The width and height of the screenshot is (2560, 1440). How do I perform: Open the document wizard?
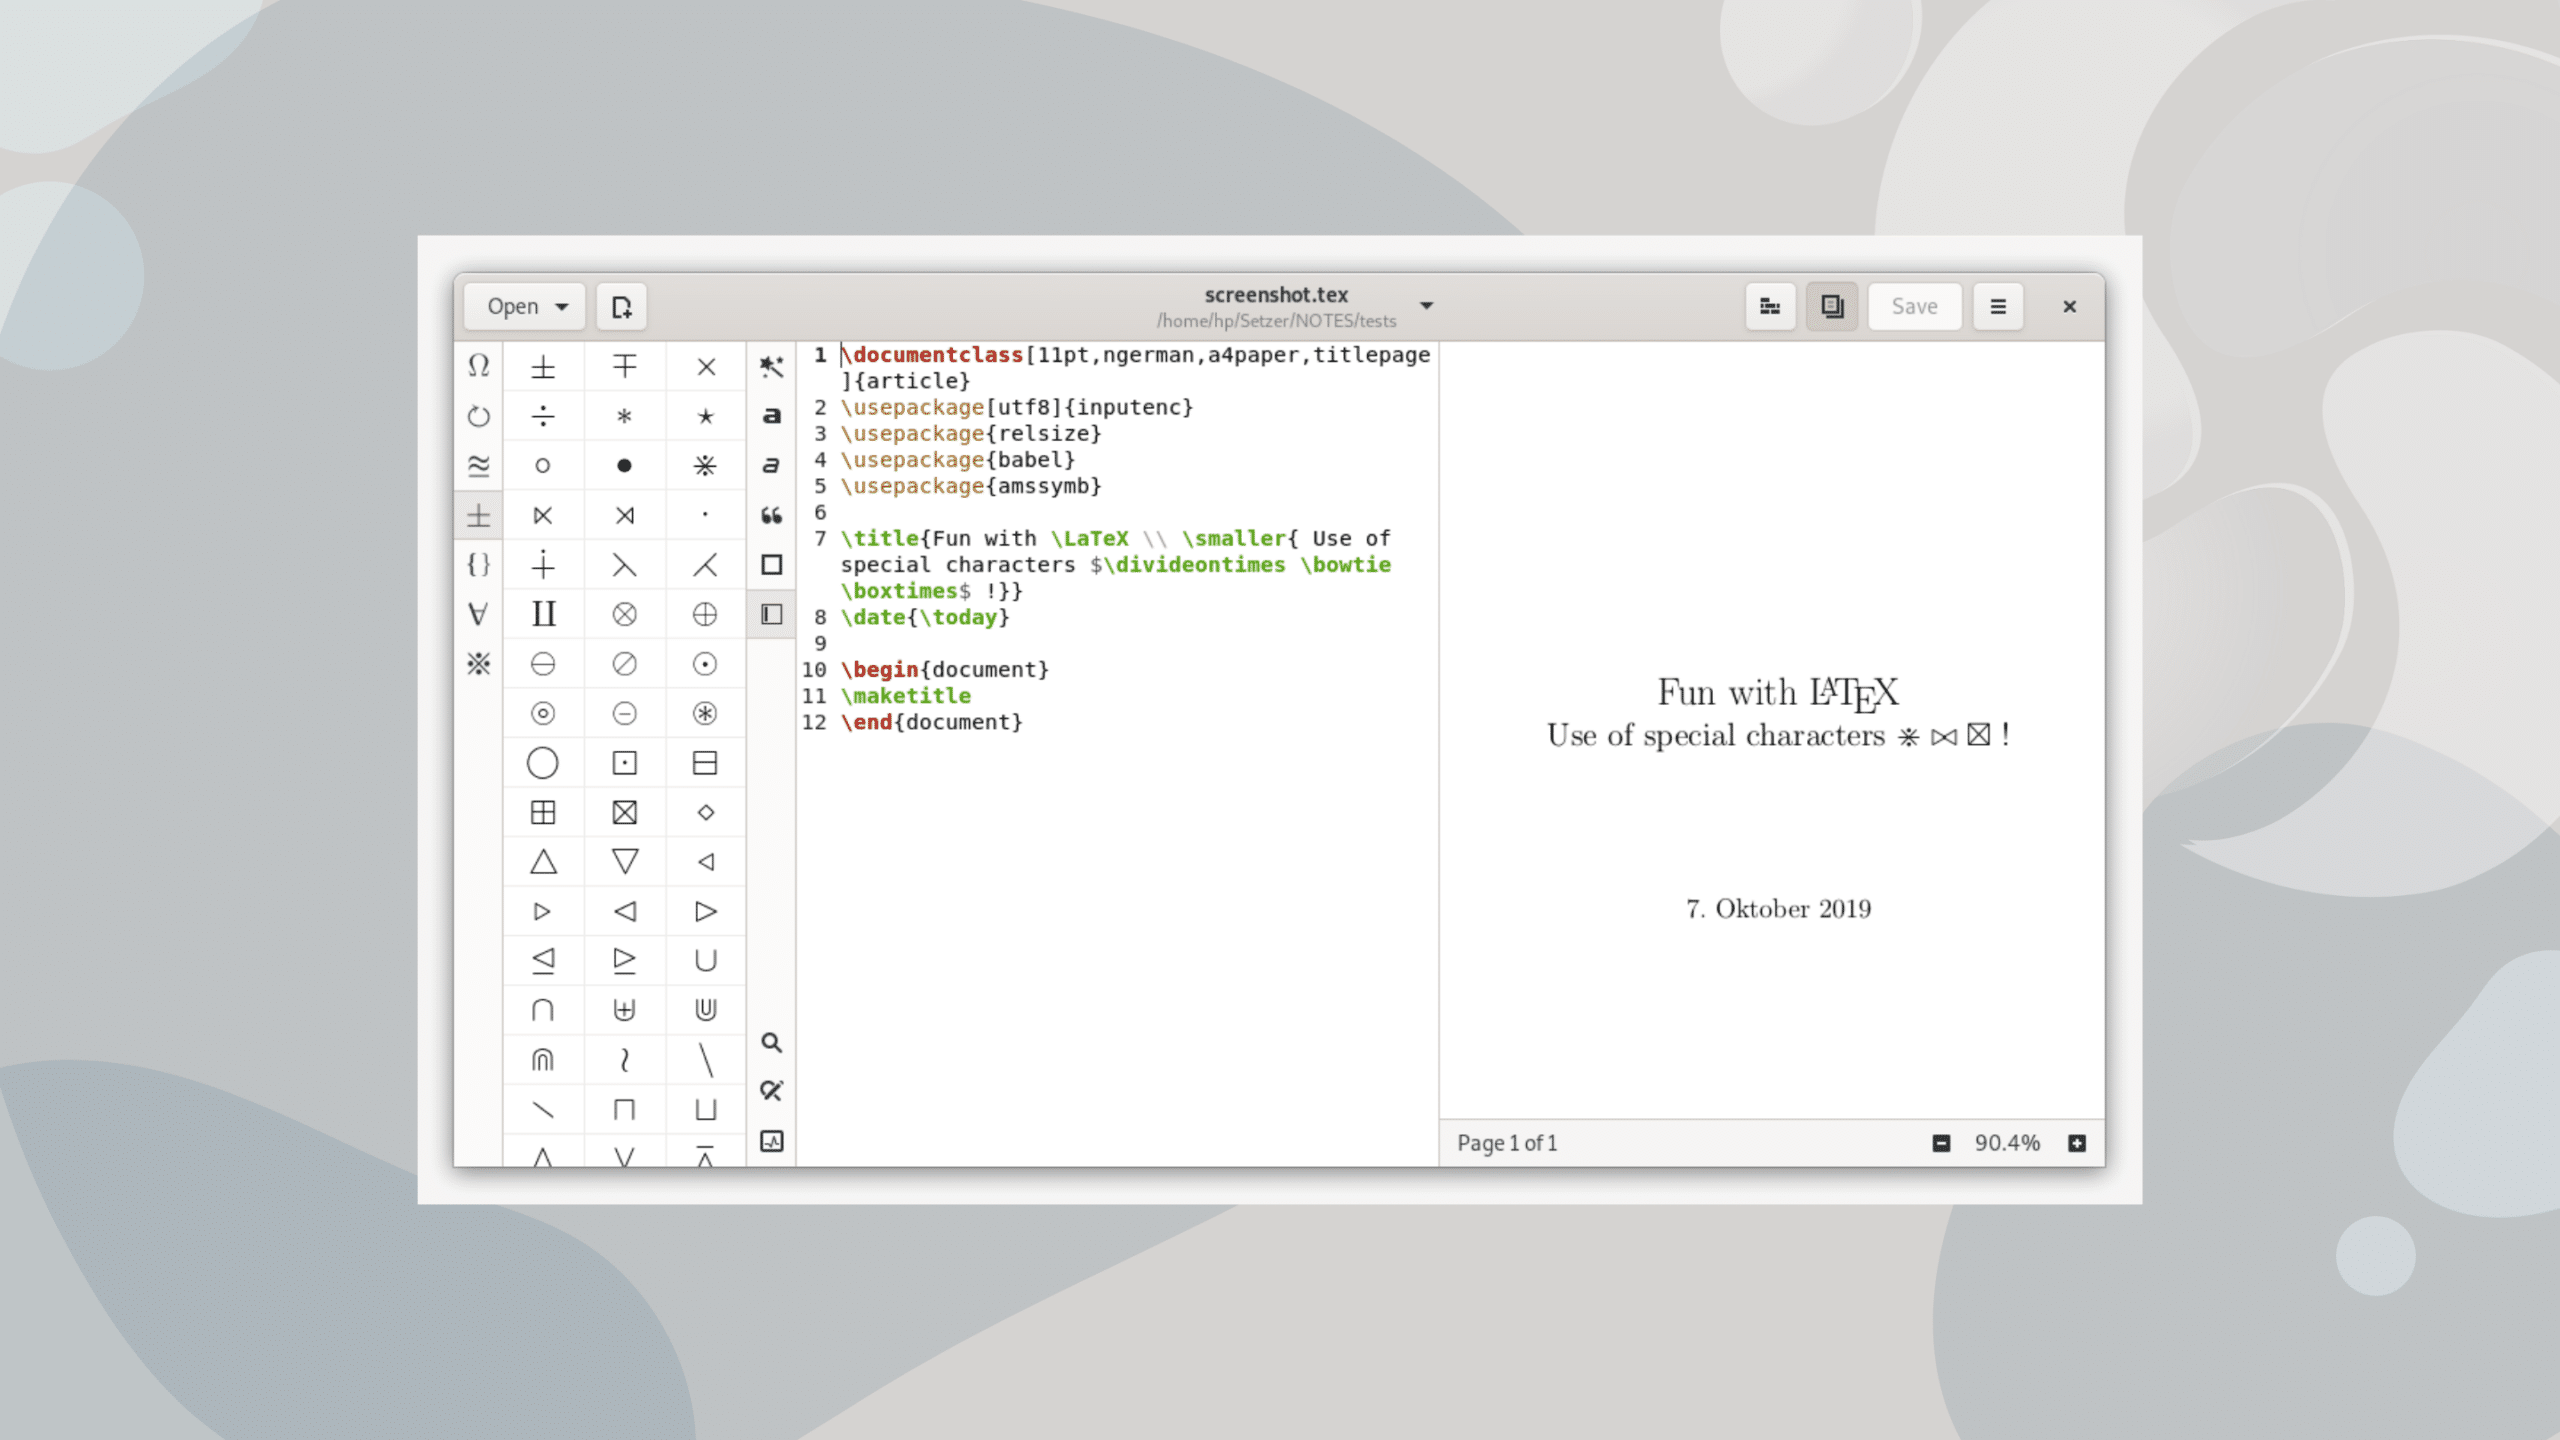771,366
